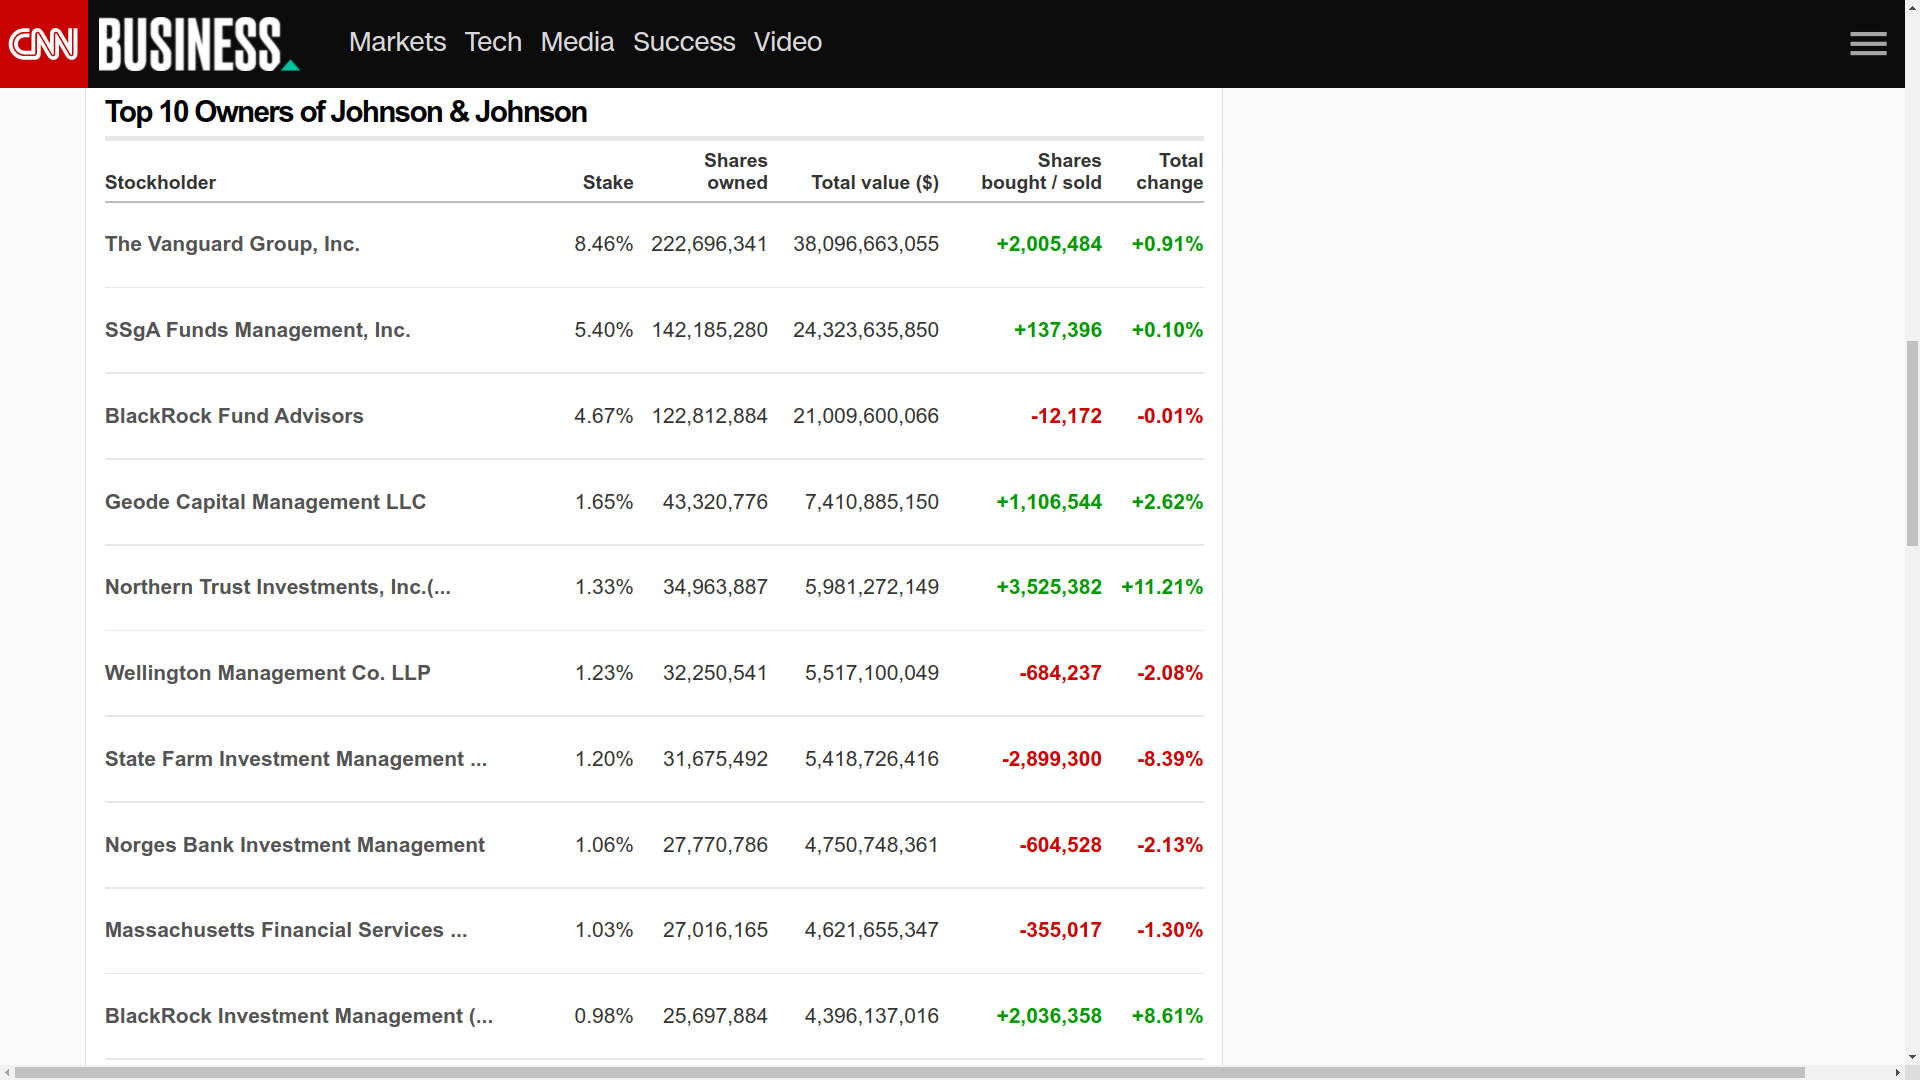Open the Markets menu item

[397, 42]
